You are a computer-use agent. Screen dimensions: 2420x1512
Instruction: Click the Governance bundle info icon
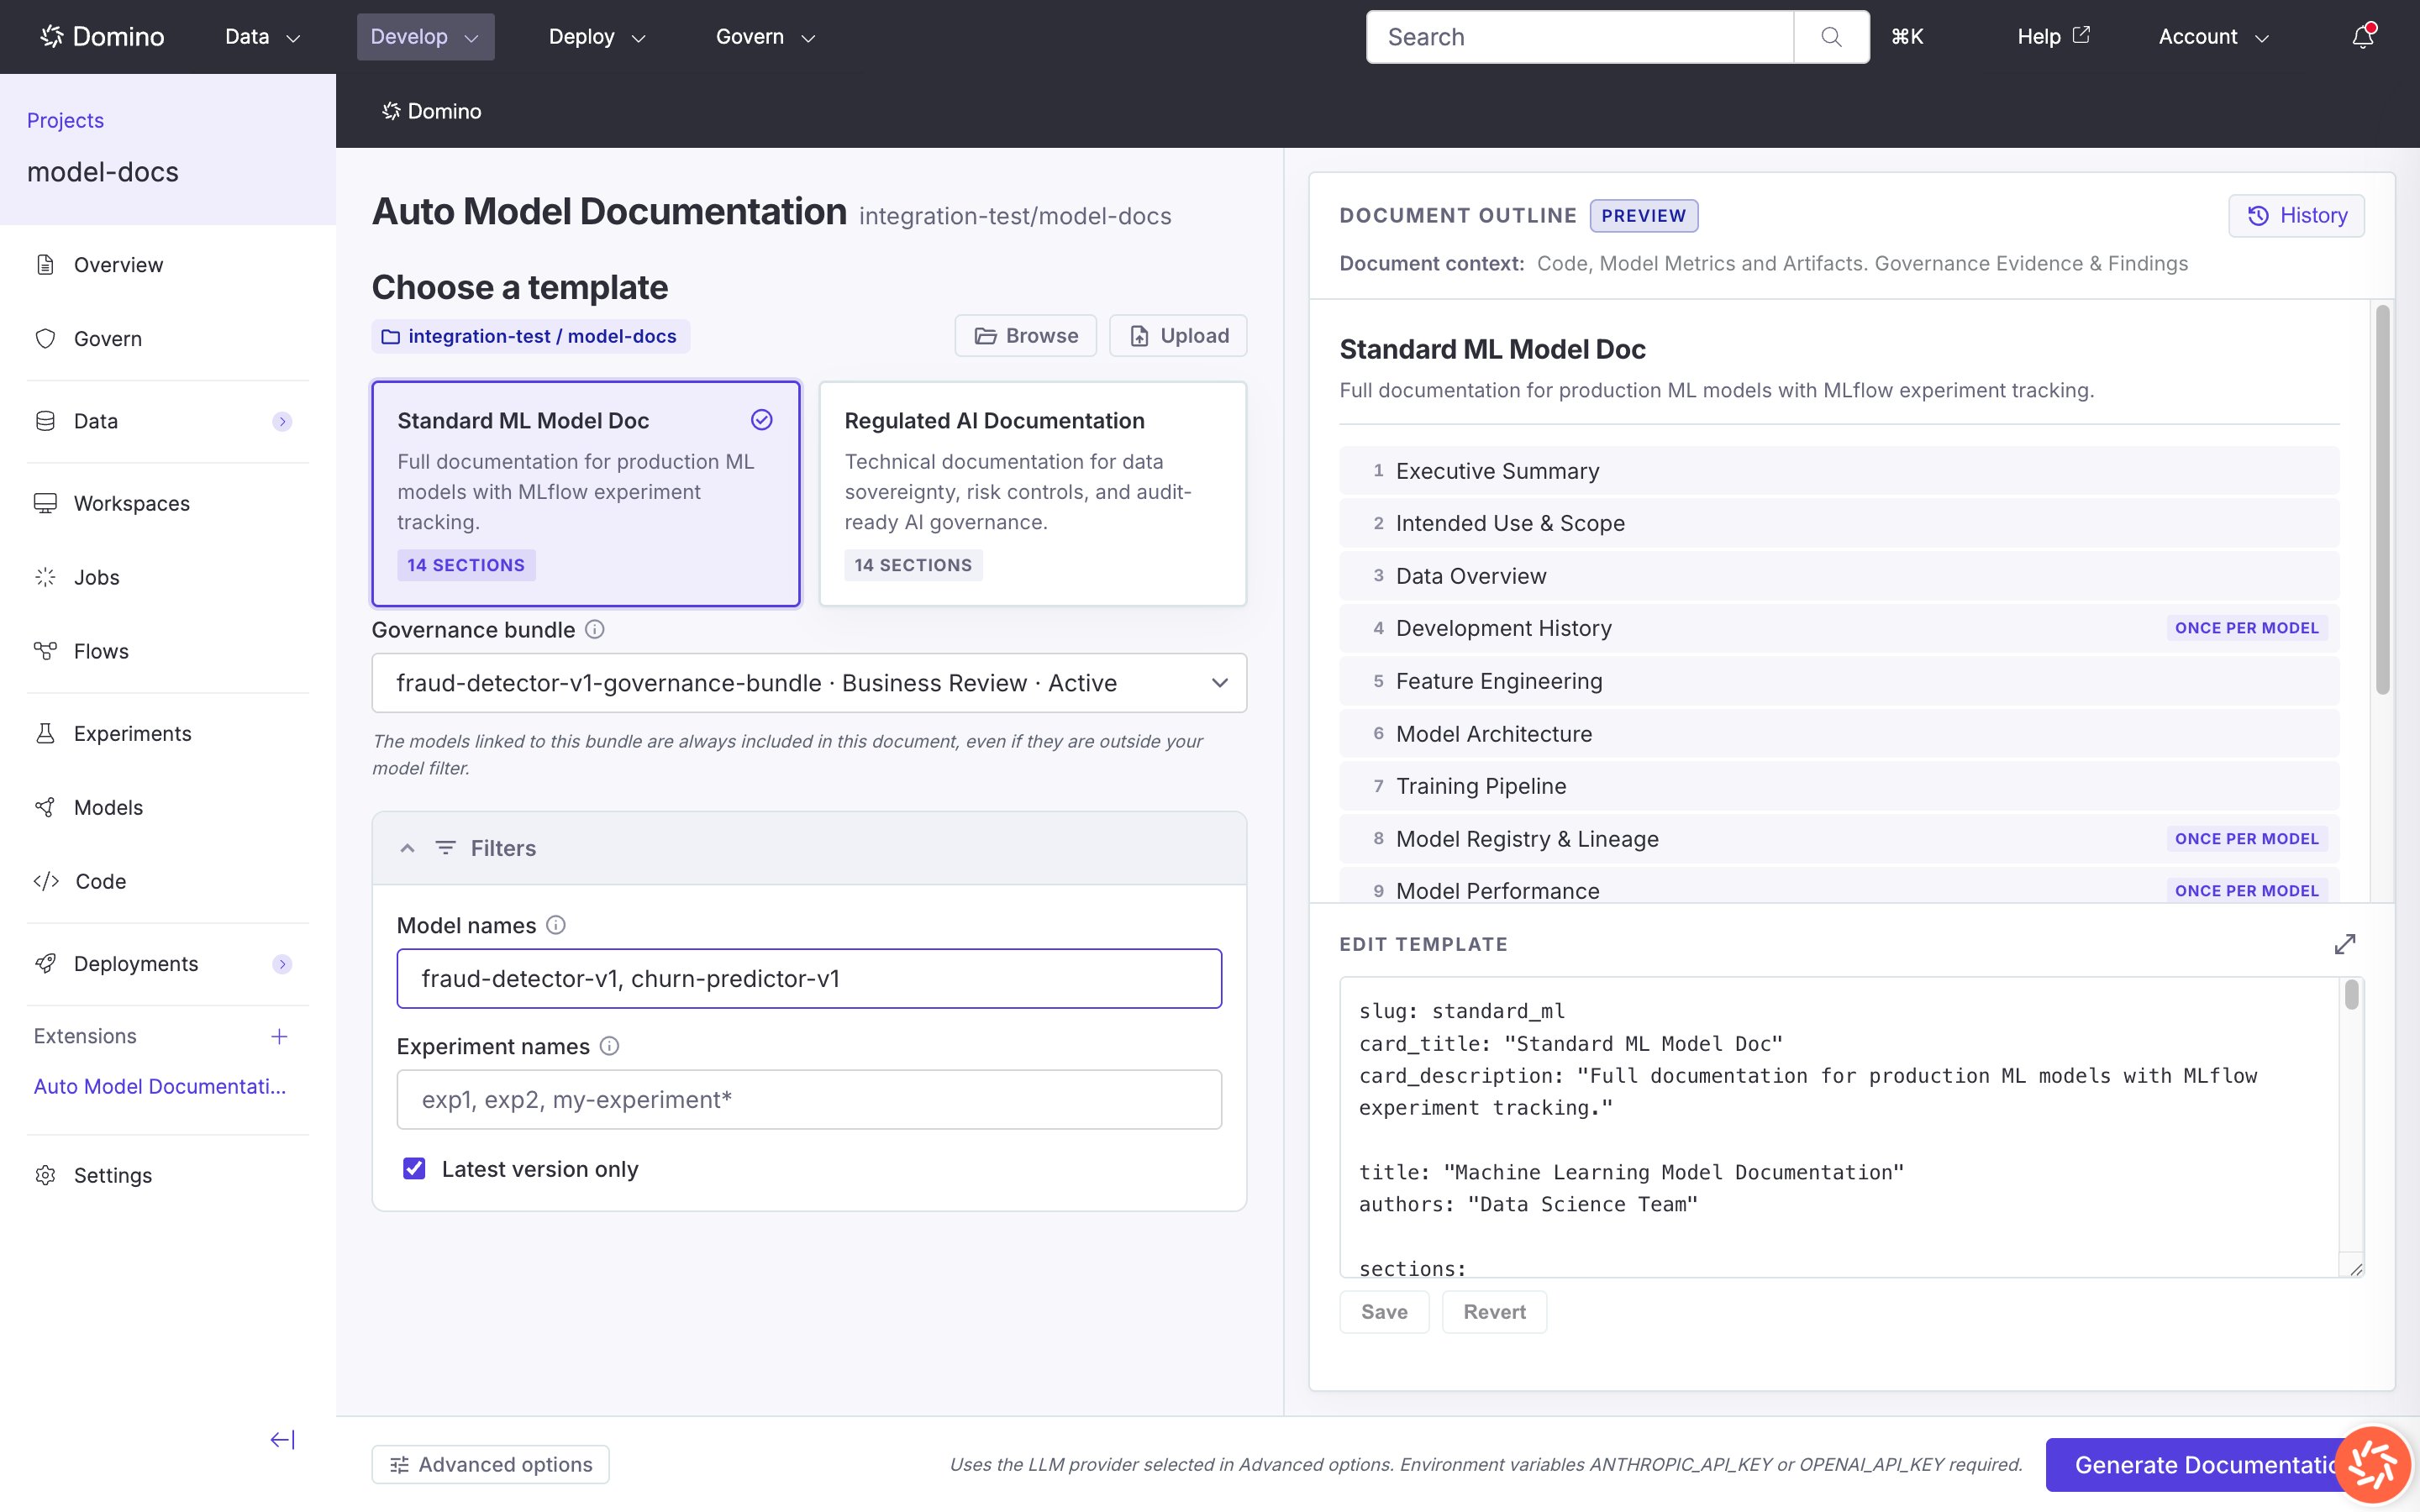click(595, 629)
